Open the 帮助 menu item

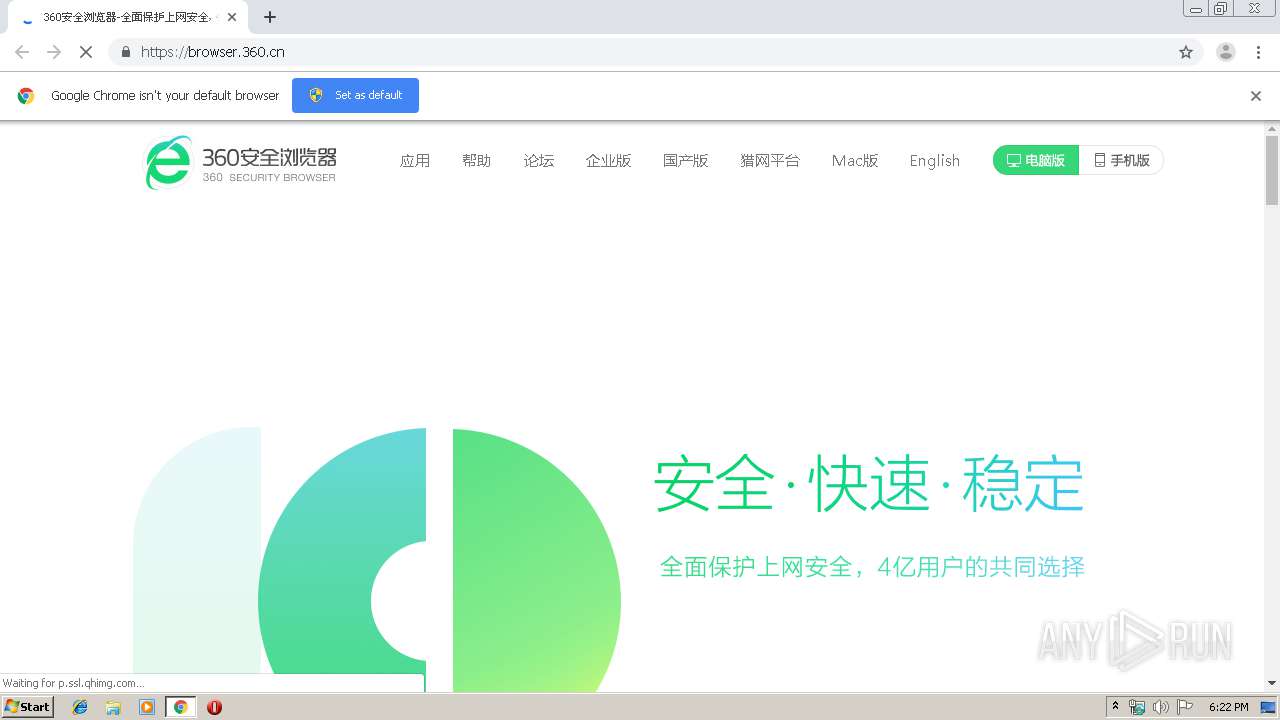477,161
